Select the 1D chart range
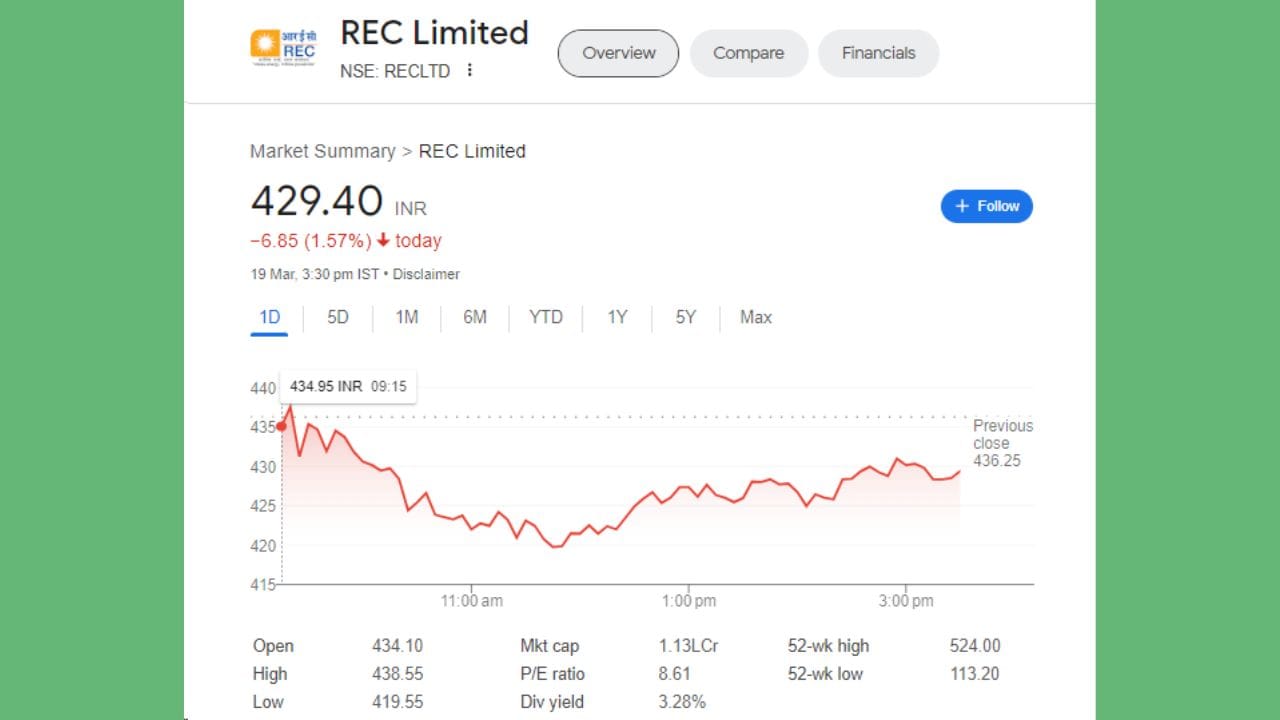Image resolution: width=1280 pixels, height=720 pixels. (269, 317)
